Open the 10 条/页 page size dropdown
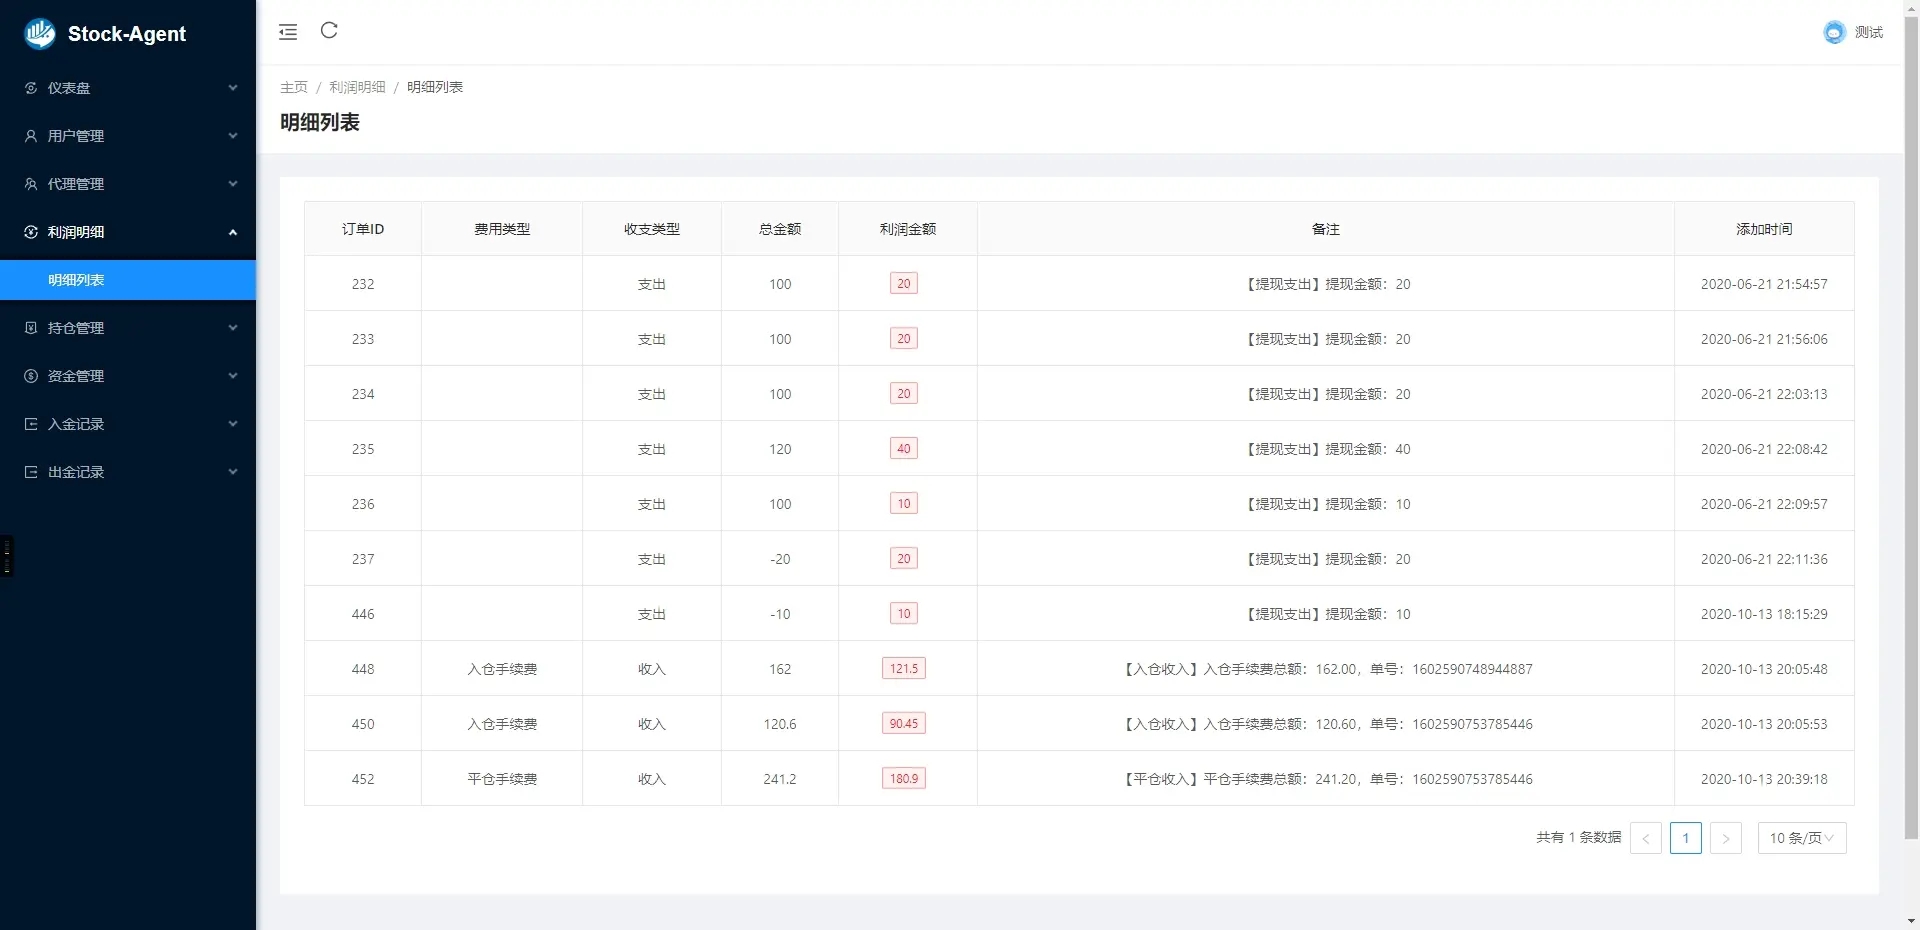Screen dimensions: 1920x930 pyautogui.click(x=1802, y=838)
